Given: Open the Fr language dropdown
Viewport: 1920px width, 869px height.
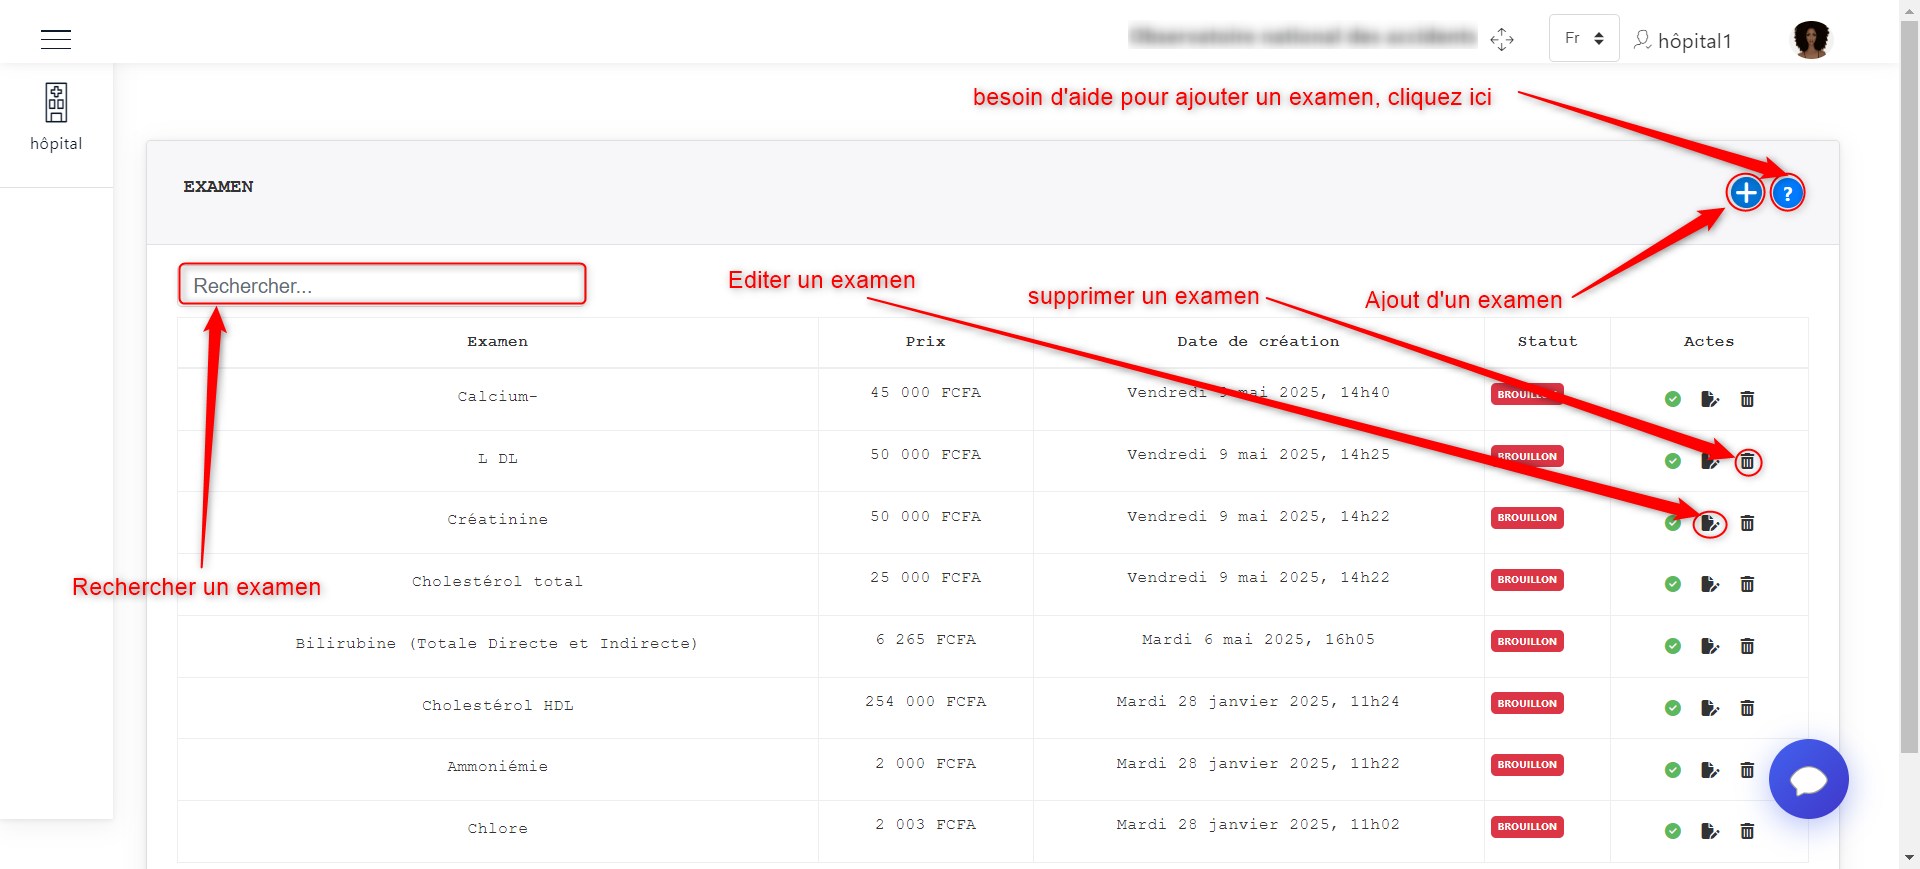Looking at the screenshot, I should (x=1584, y=38).
